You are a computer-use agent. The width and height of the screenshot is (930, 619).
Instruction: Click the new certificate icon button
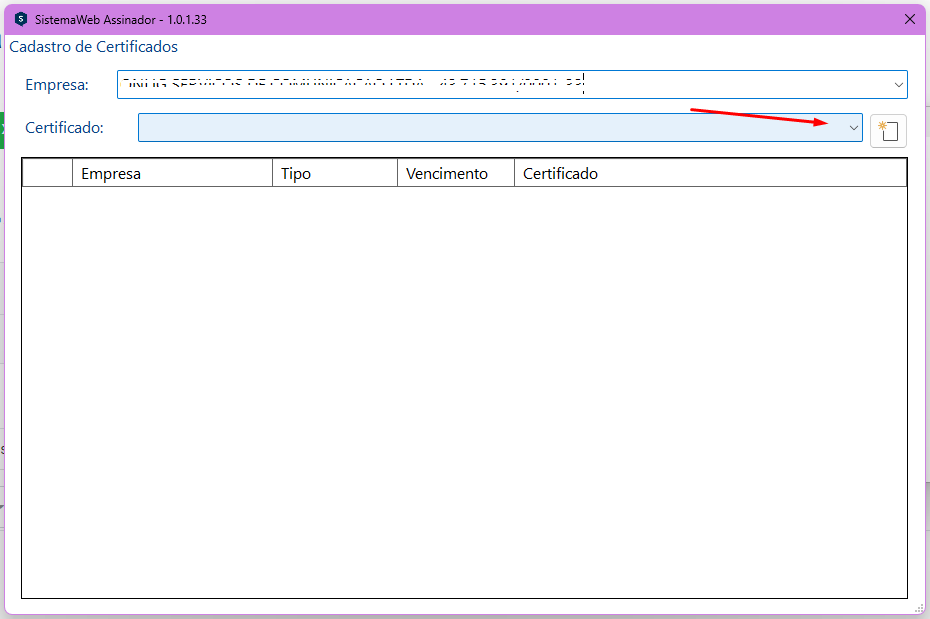[x=888, y=130]
